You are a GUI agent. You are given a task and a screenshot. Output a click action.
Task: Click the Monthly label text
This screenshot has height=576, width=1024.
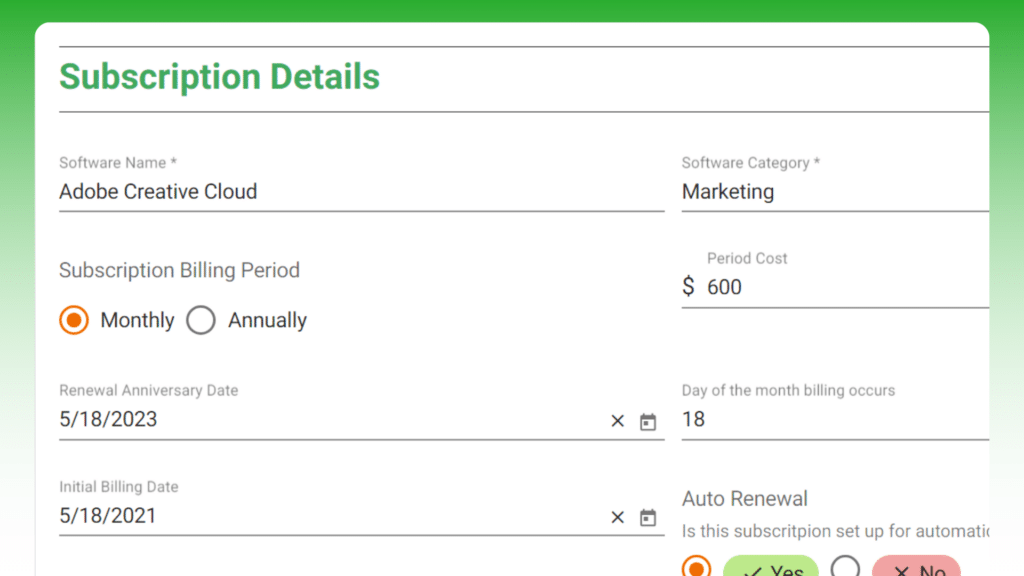(137, 321)
